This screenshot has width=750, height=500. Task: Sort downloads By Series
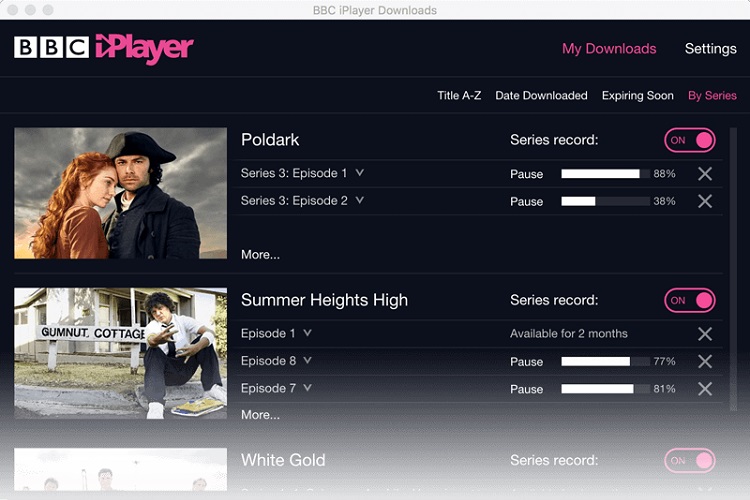click(712, 96)
